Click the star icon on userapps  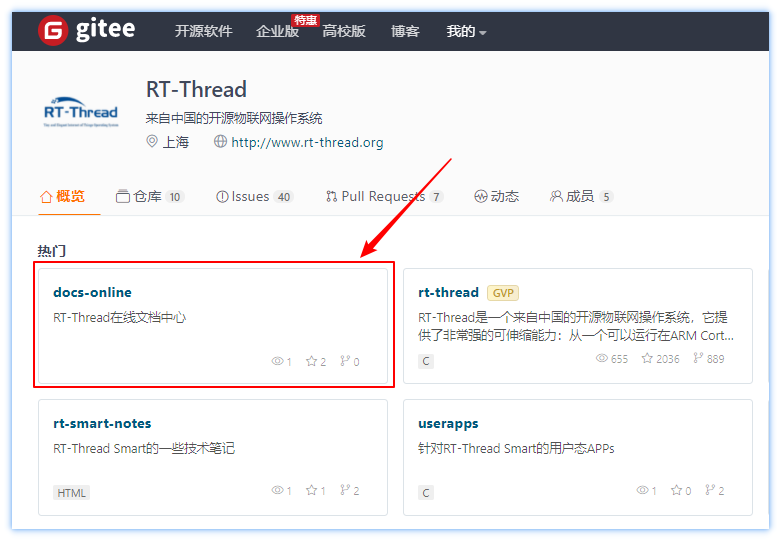(x=676, y=490)
